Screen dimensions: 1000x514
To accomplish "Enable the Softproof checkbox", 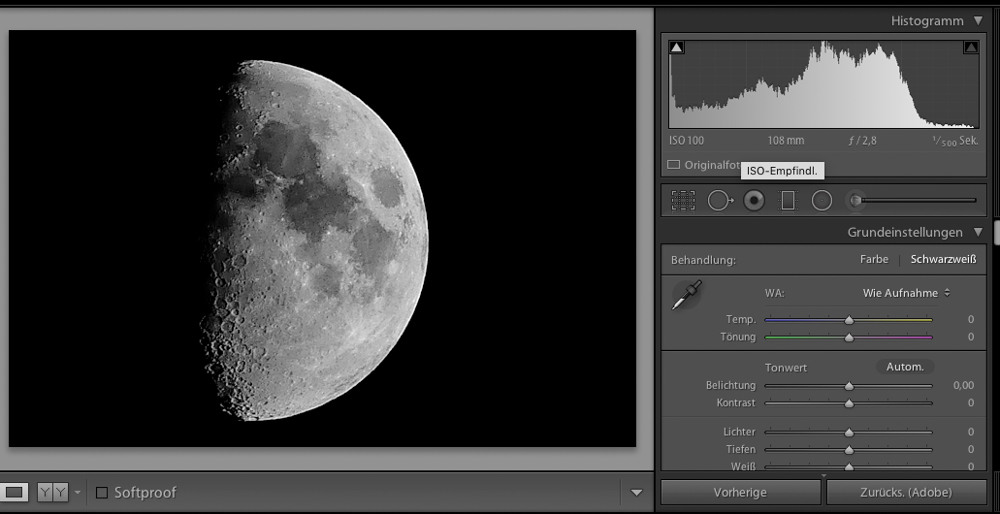I will point(102,492).
